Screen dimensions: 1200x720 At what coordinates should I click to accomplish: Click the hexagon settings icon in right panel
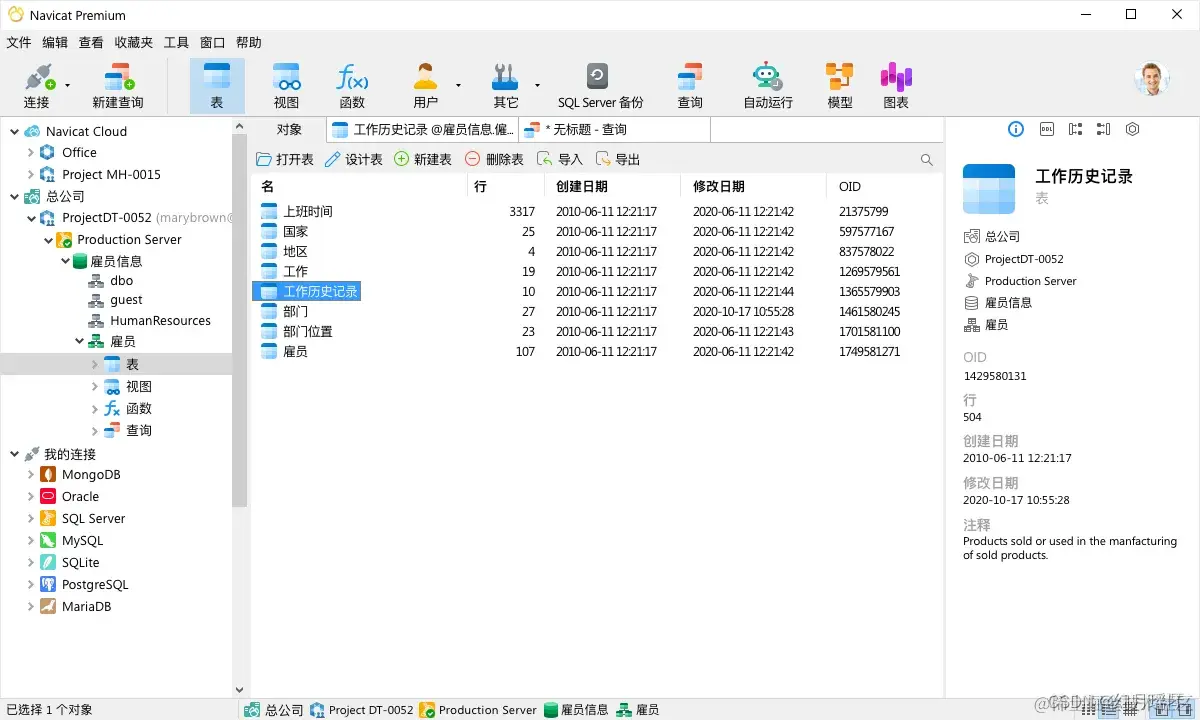click(1133, 129)
